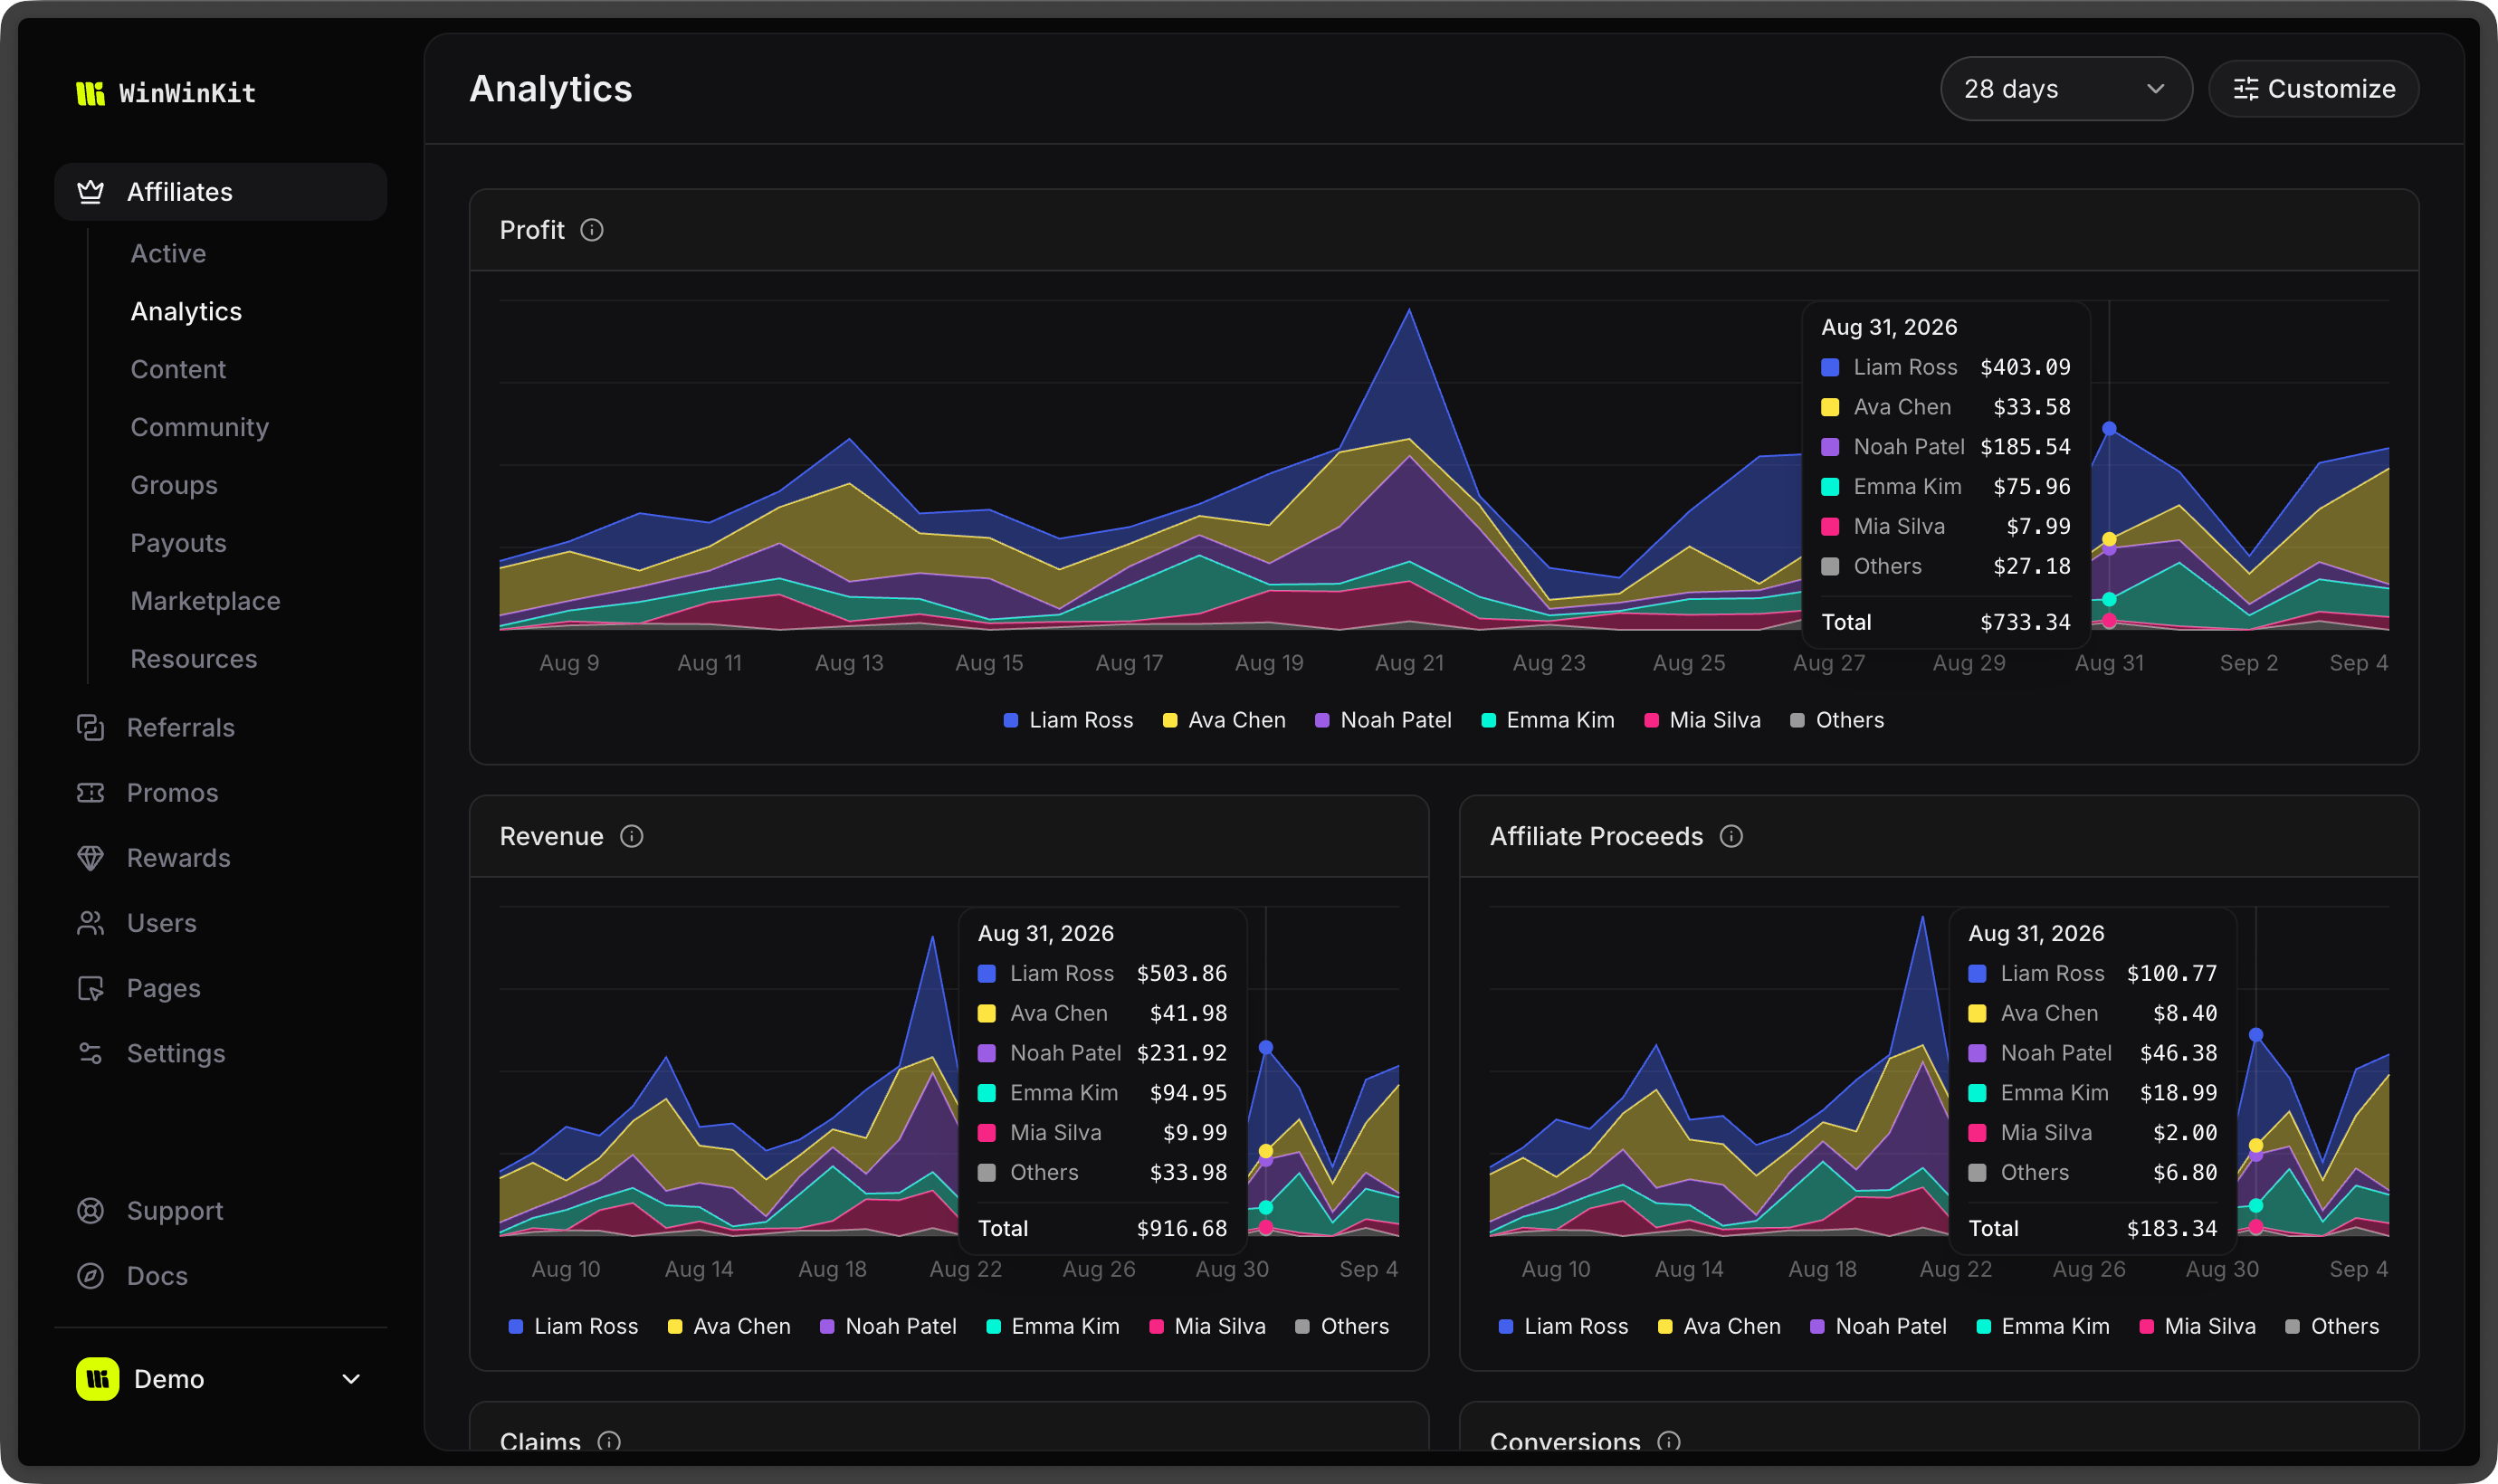Click the Total $183.34 value in the Affiliate Proceeds tooltip

2172,1228
